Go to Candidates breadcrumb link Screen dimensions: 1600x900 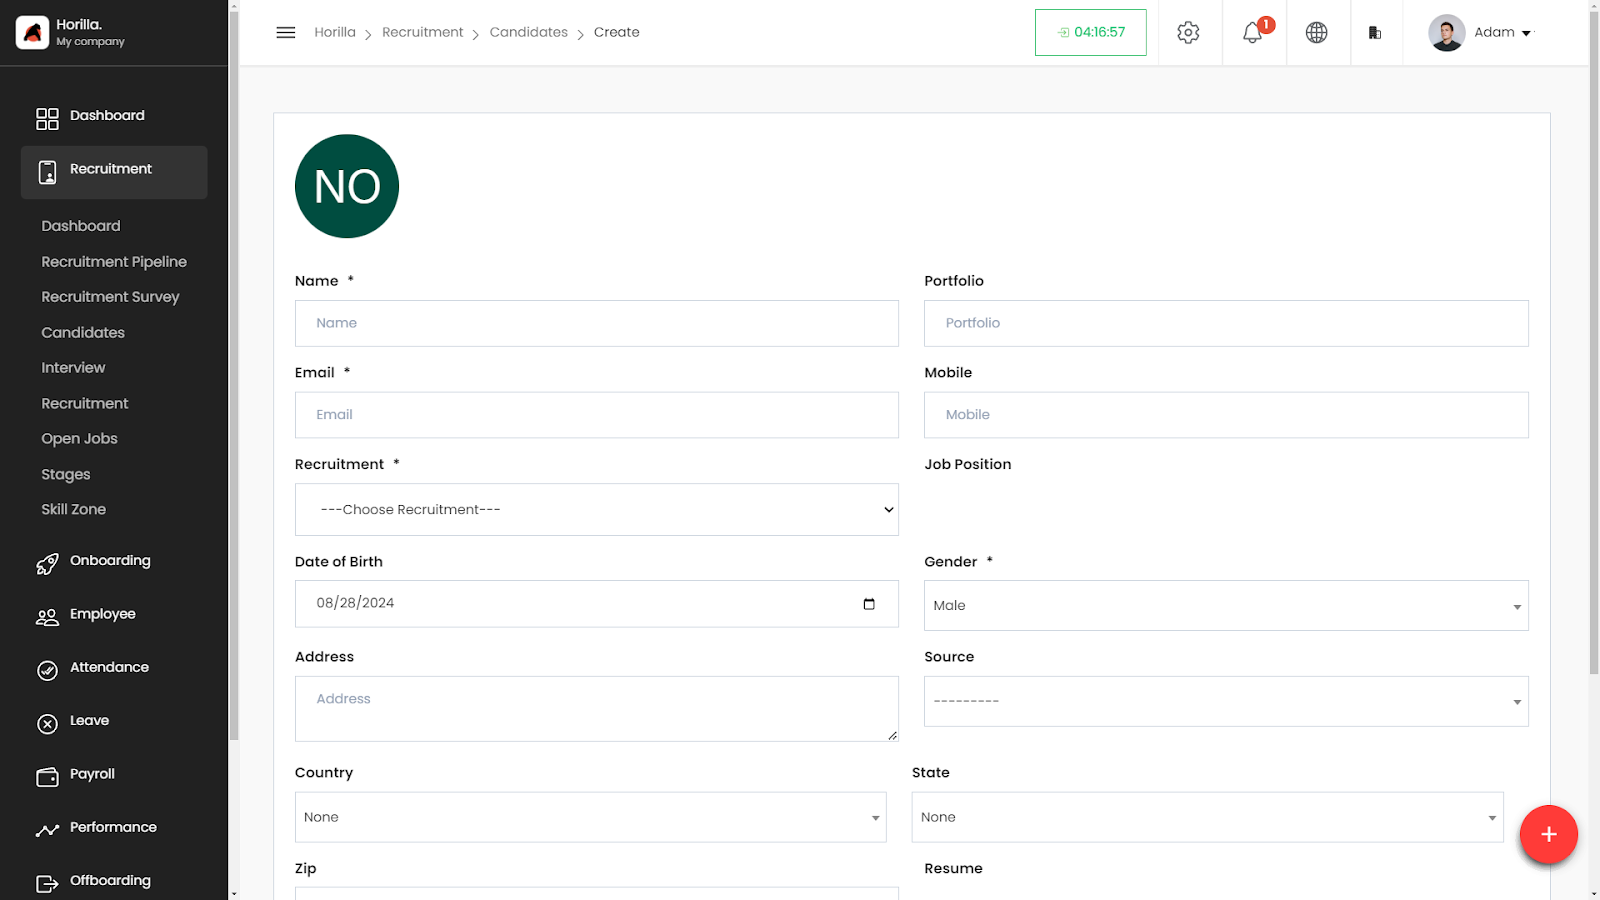click(529, 33)
